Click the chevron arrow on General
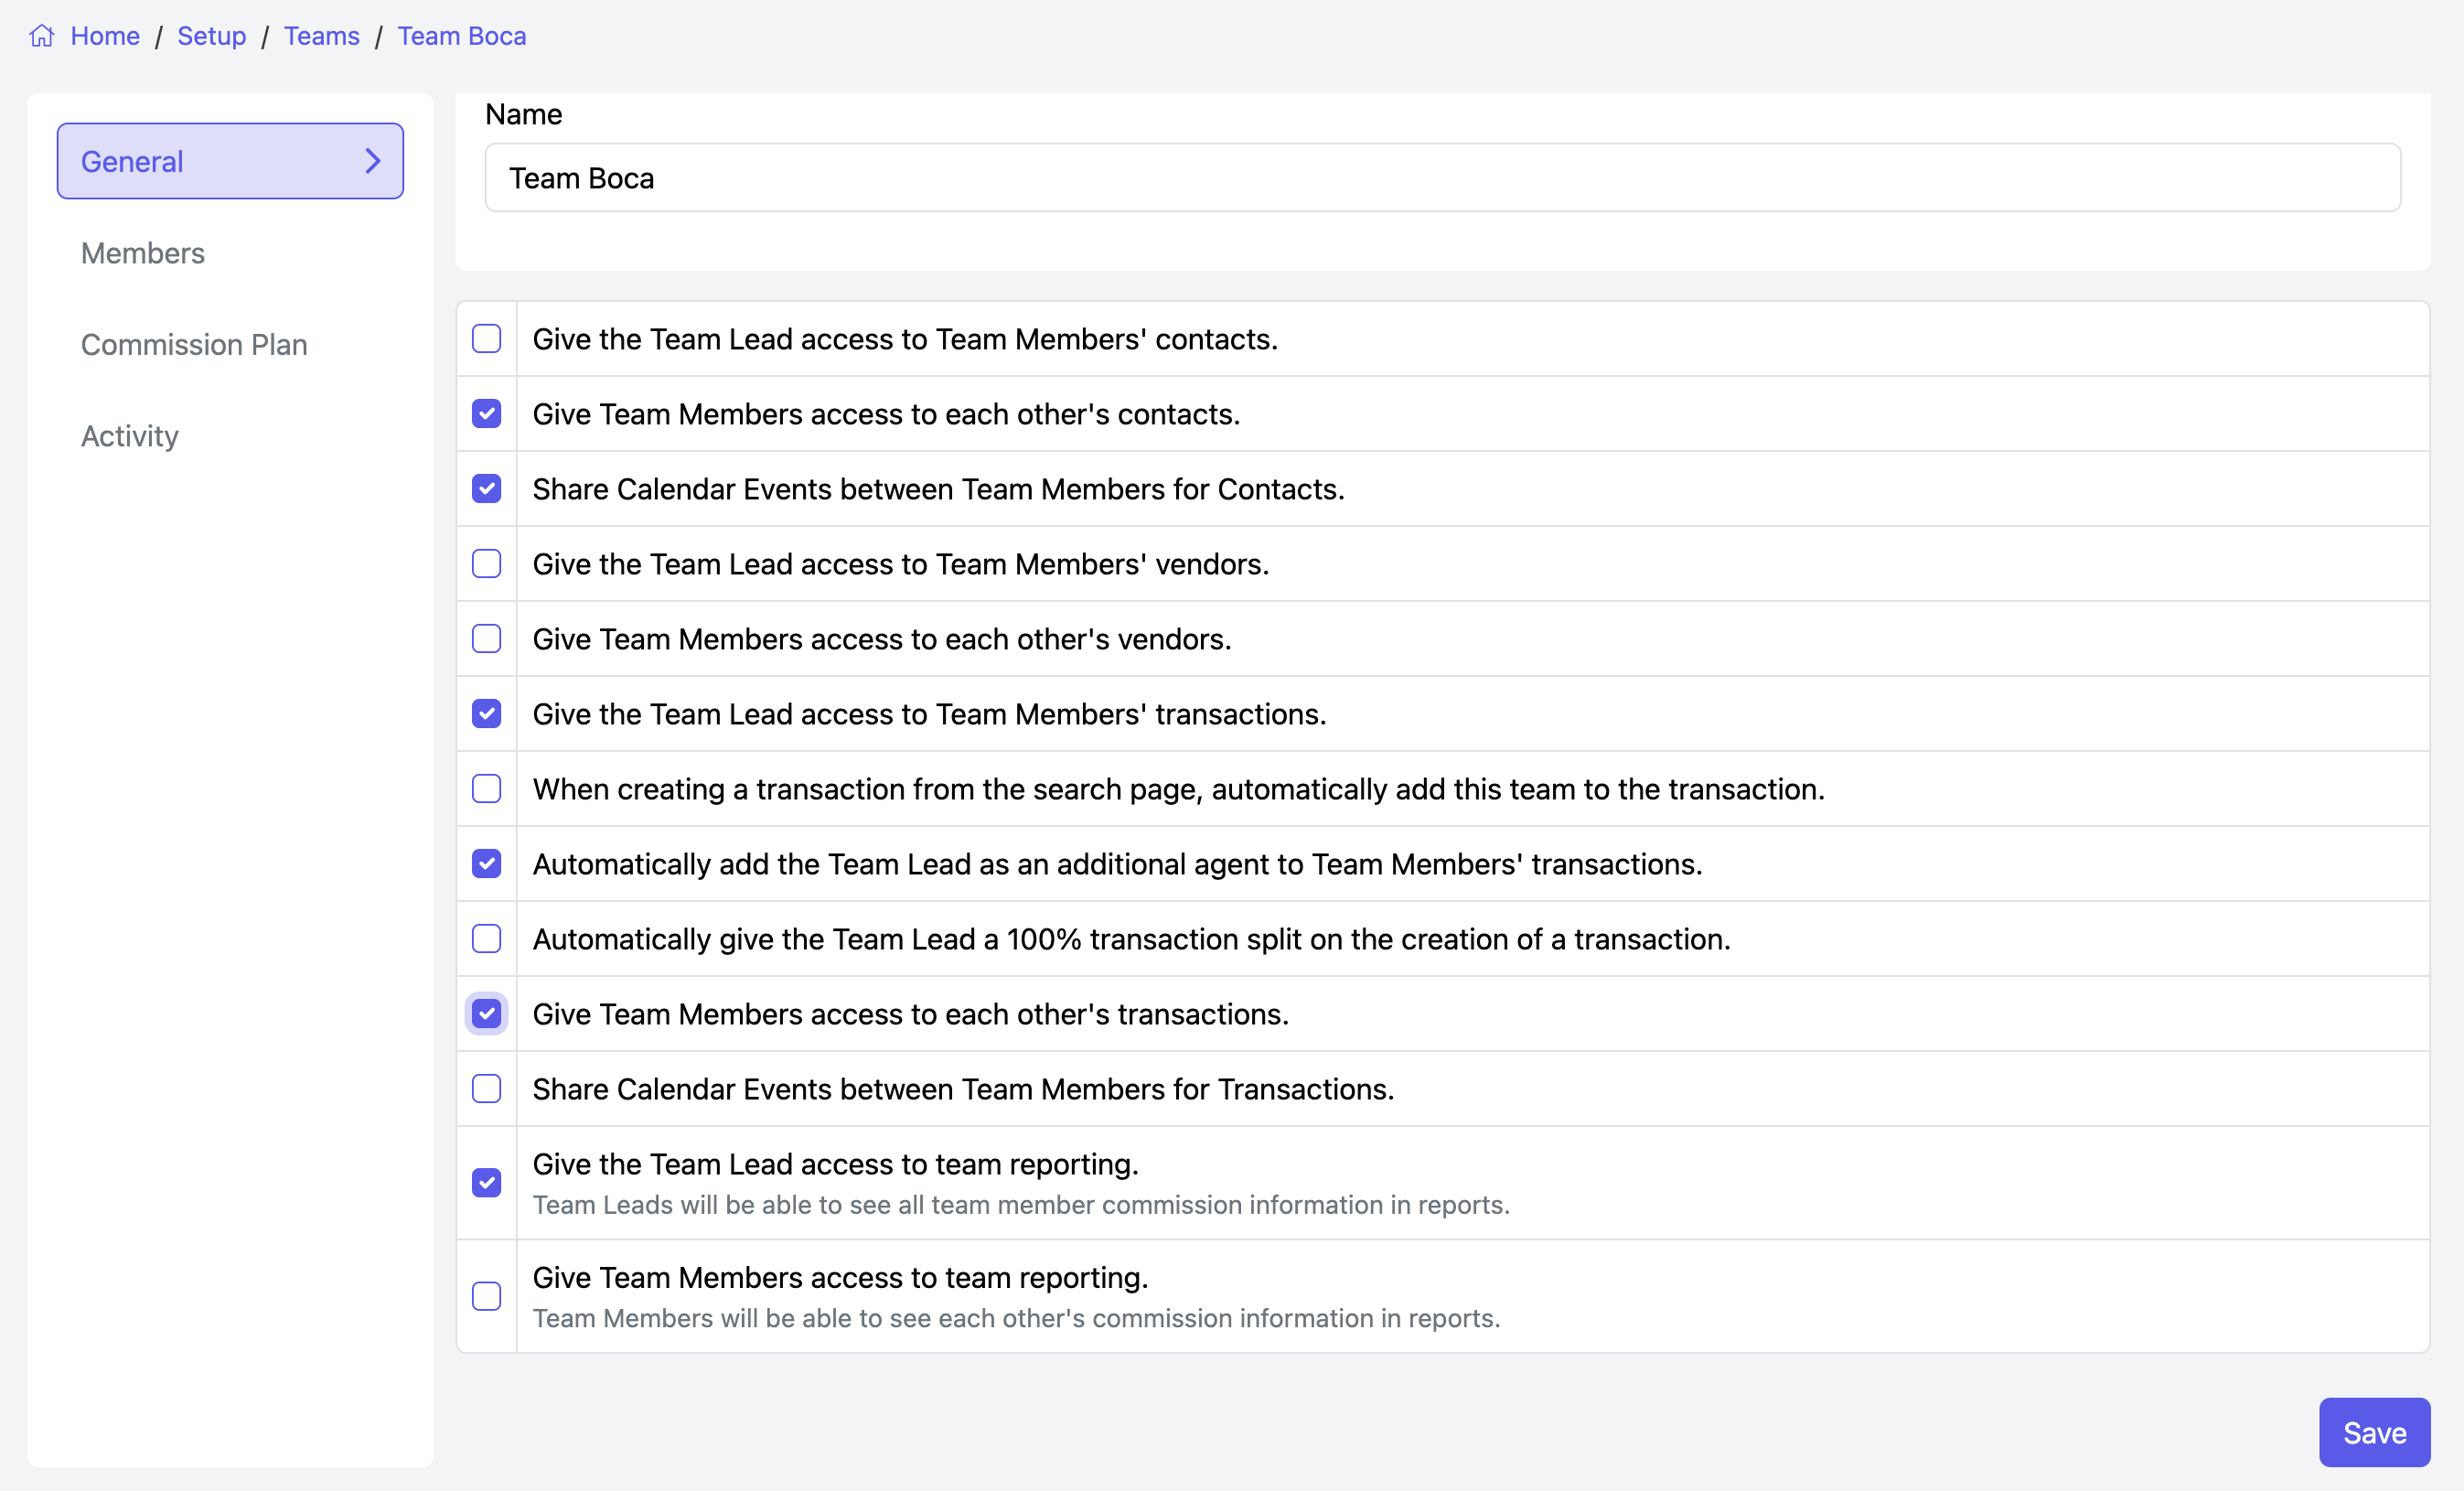Viewport: 2464px width, 1491px height. click(372, 161)
